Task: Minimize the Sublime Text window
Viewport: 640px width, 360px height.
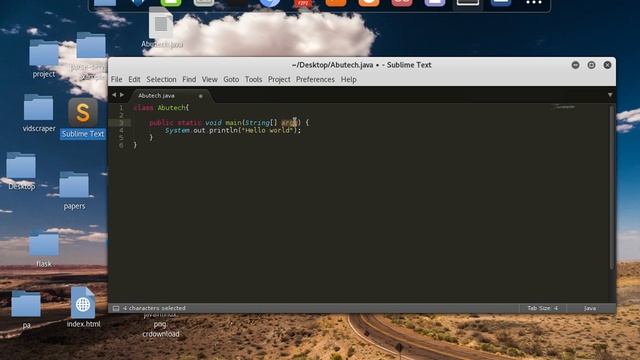Action: click(x=575, y=65)
